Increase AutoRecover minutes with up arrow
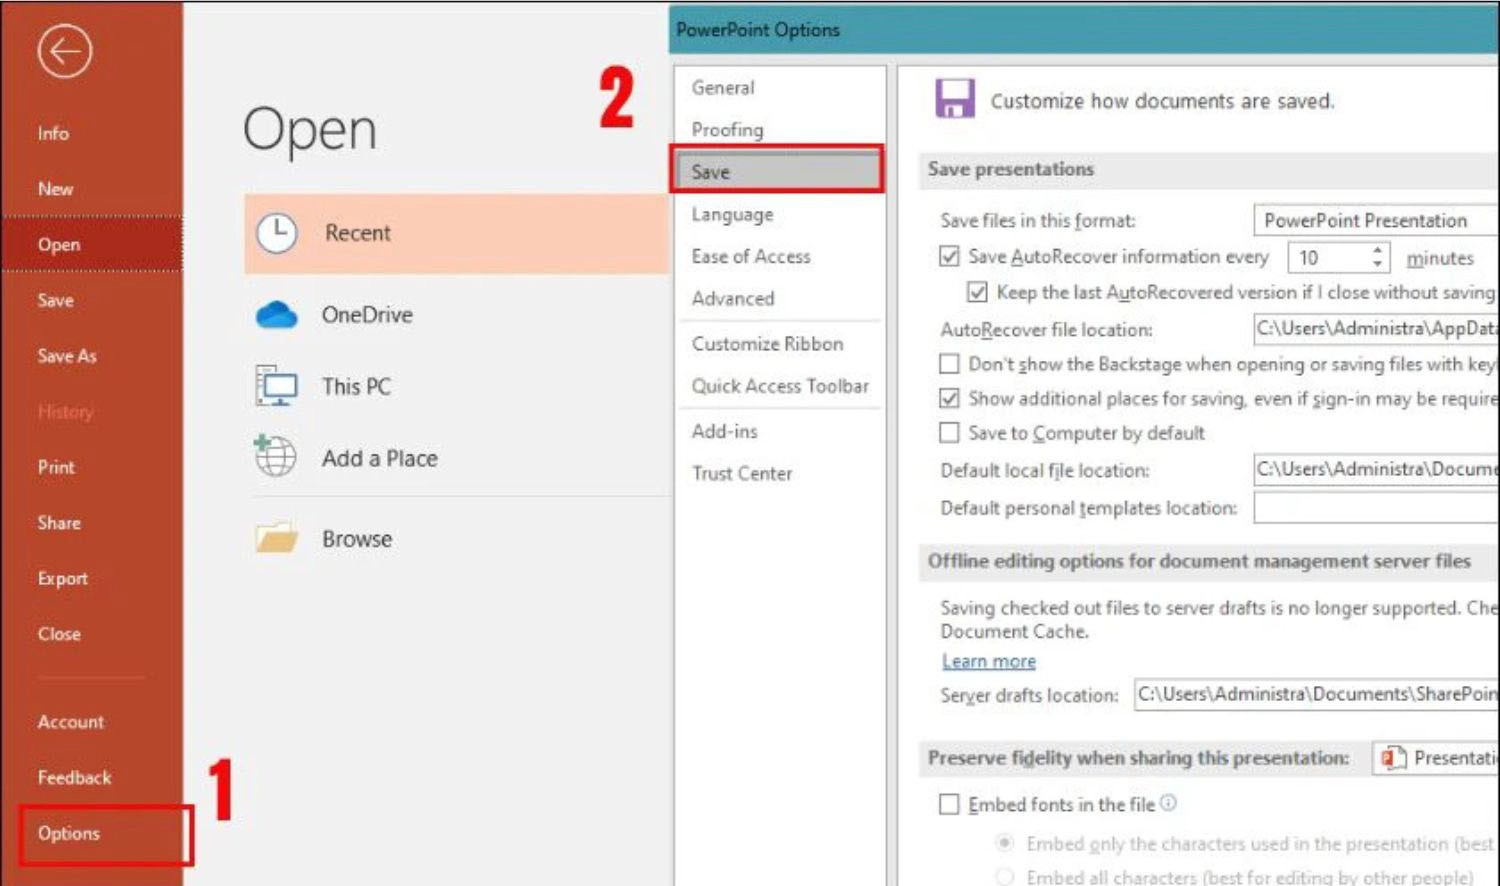Image resolution: width=1500 pixels, height=886 pixels. point(1378,250)
